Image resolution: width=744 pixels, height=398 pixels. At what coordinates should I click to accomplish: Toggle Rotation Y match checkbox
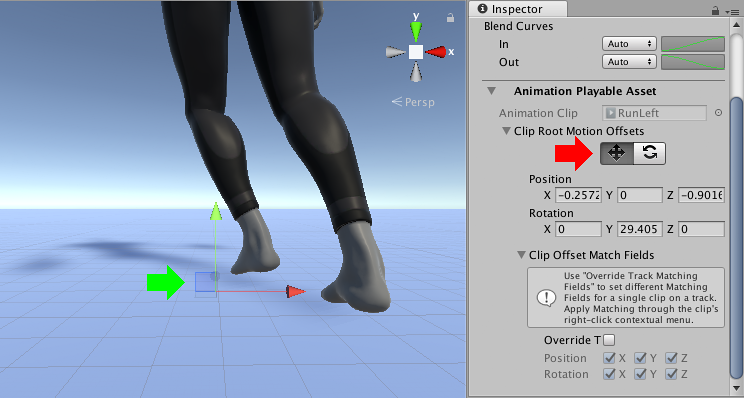click(640, 374)
